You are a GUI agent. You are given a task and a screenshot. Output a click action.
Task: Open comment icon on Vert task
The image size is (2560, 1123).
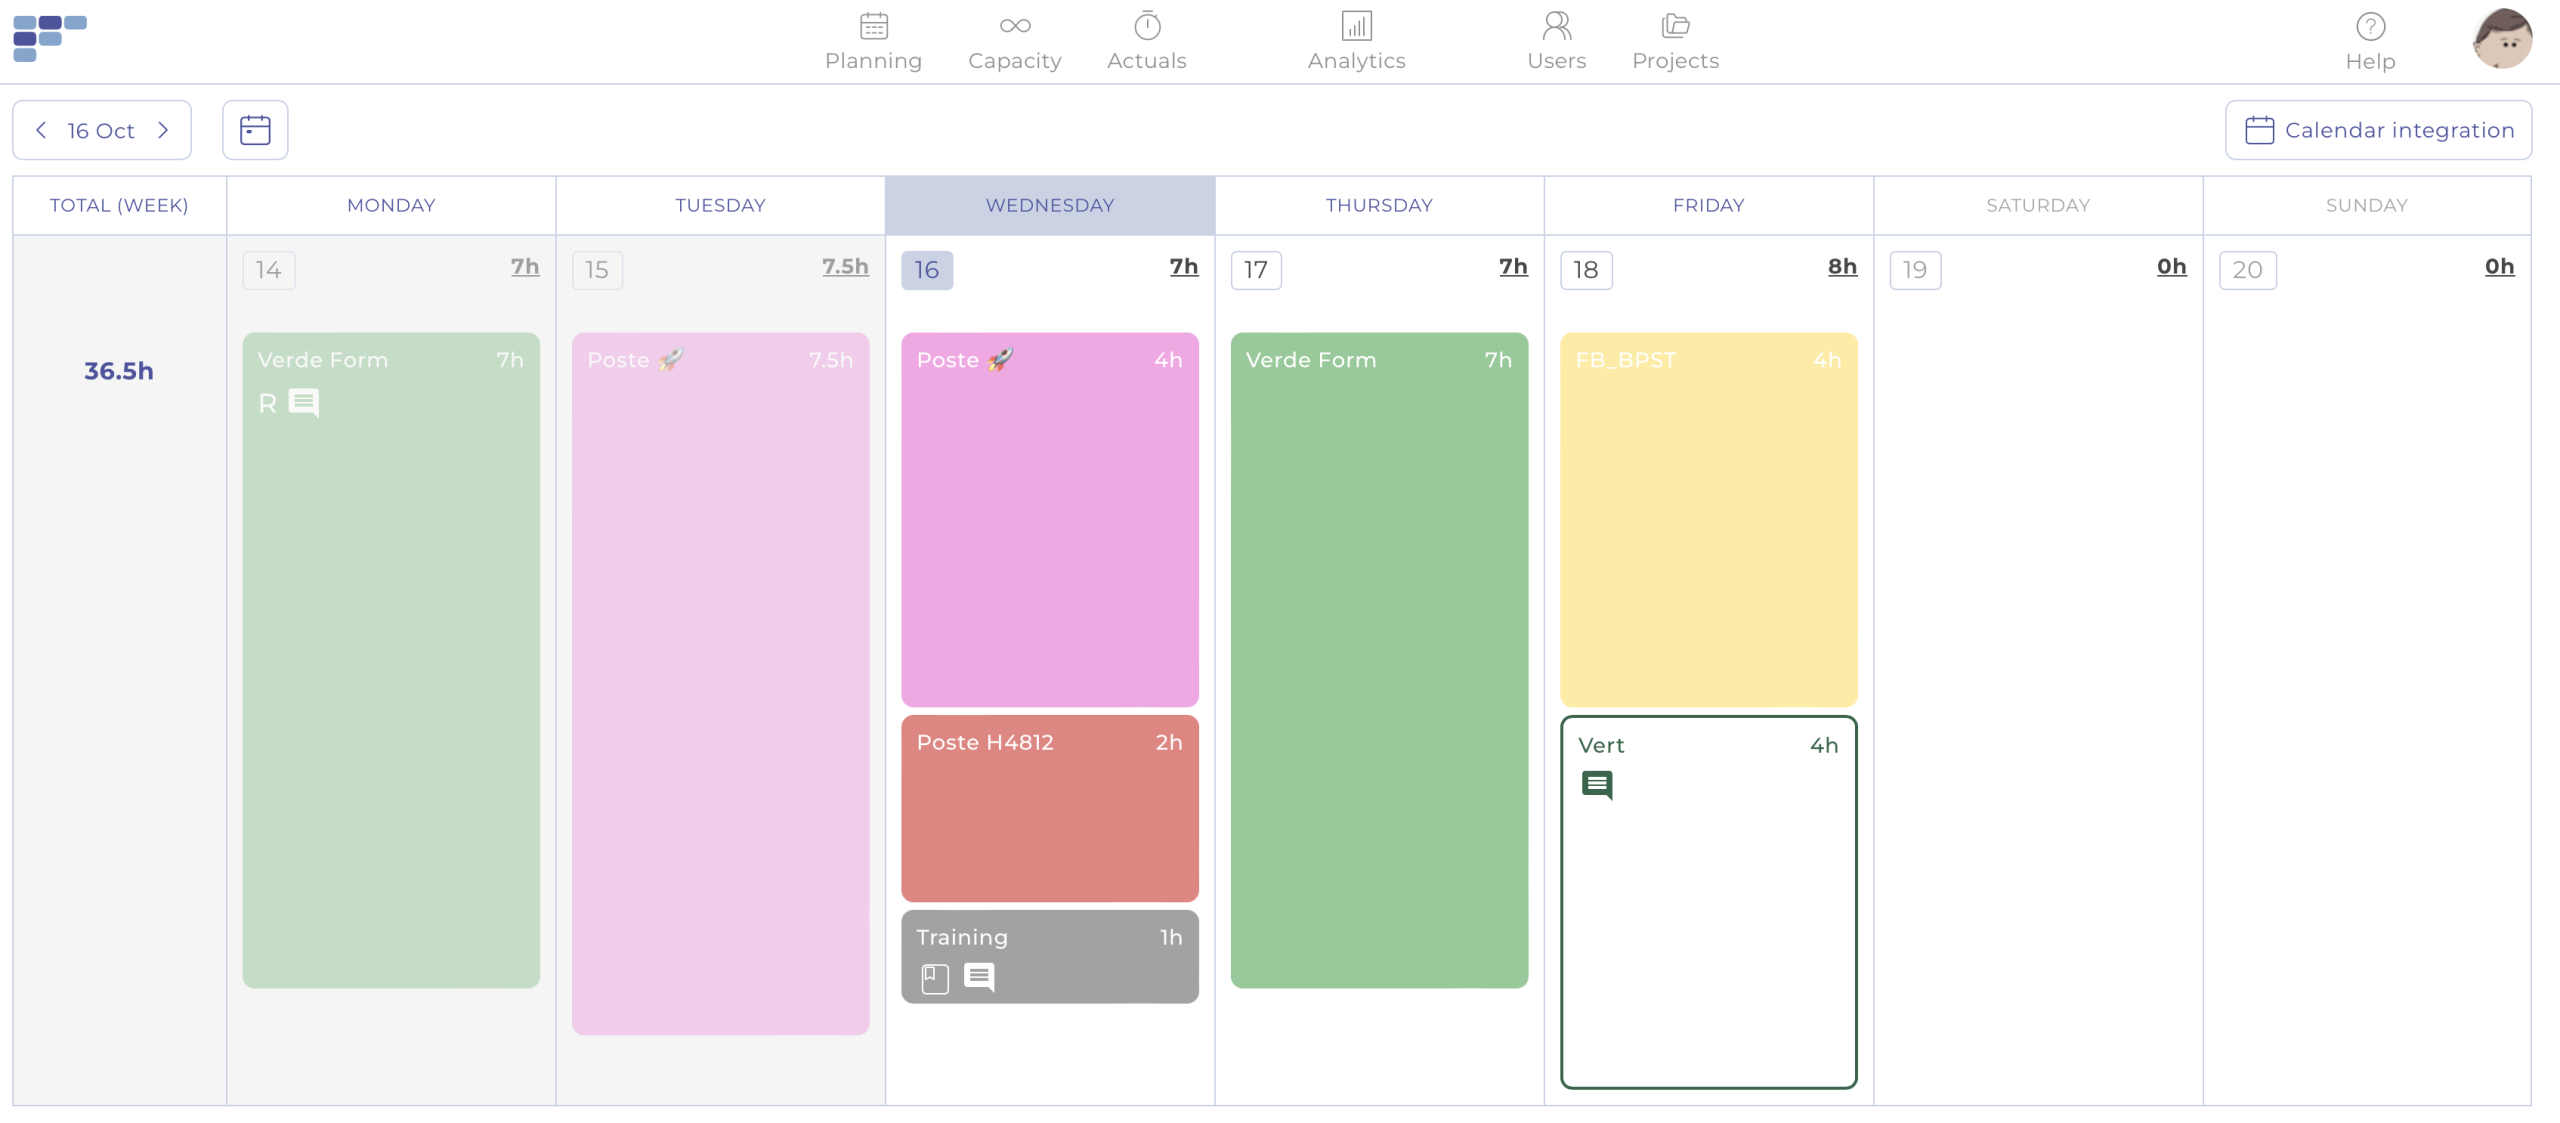pos(1597,785)
